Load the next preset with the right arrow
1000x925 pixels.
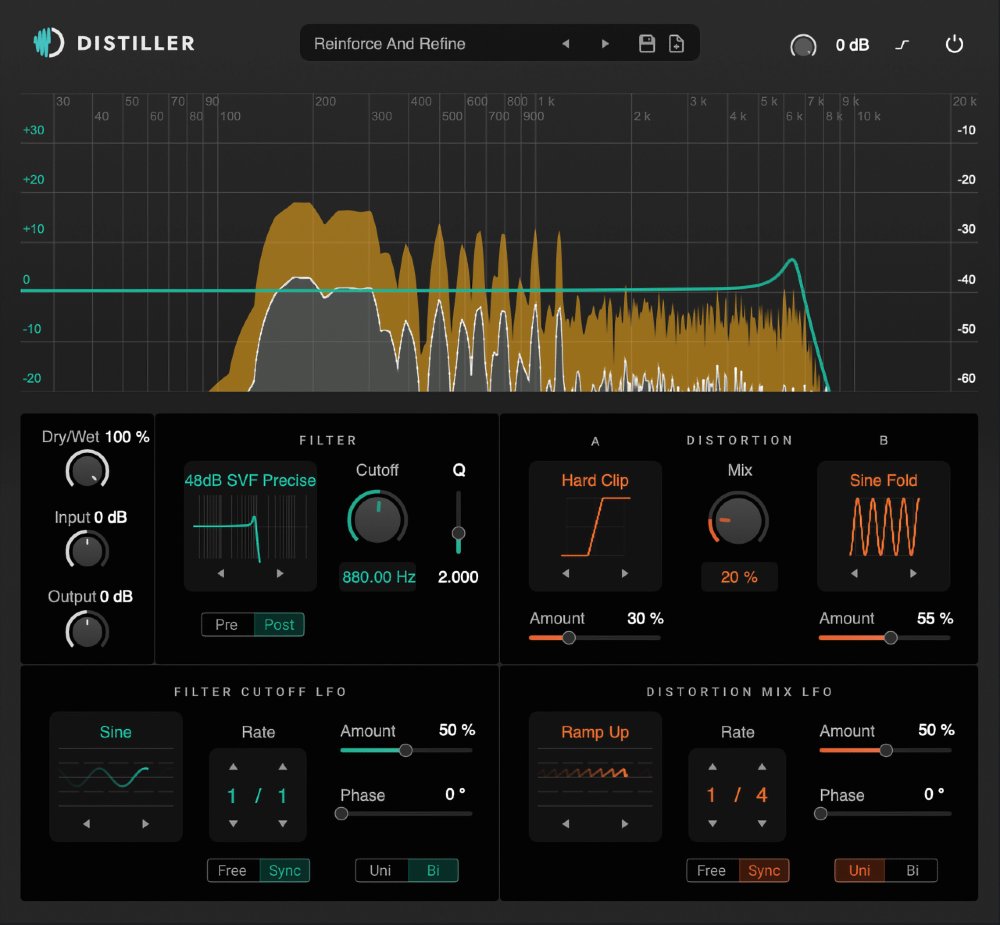point(606,43)
